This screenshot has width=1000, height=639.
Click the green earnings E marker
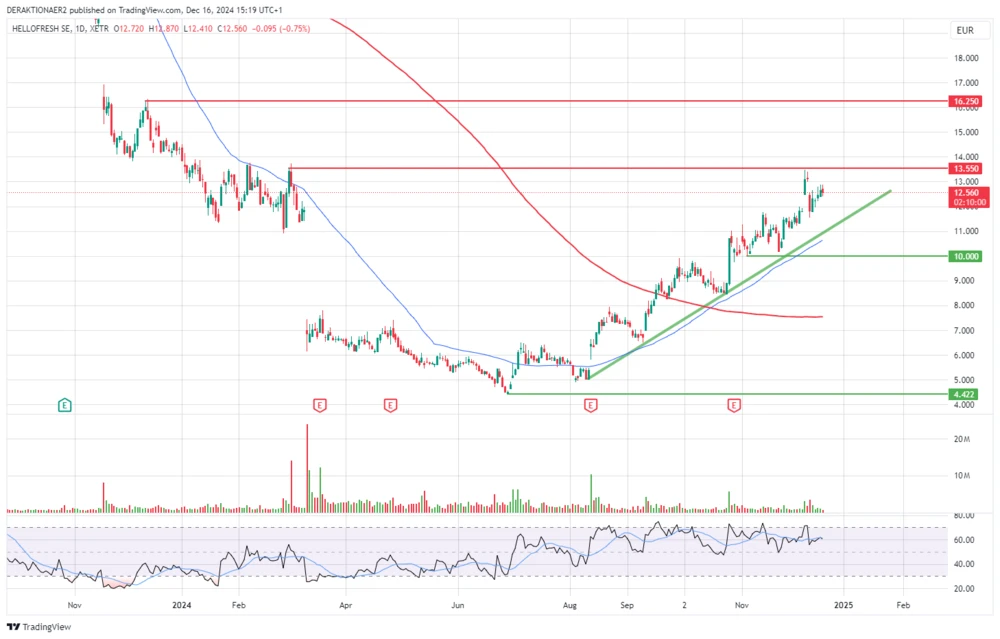tap(64, 405)
